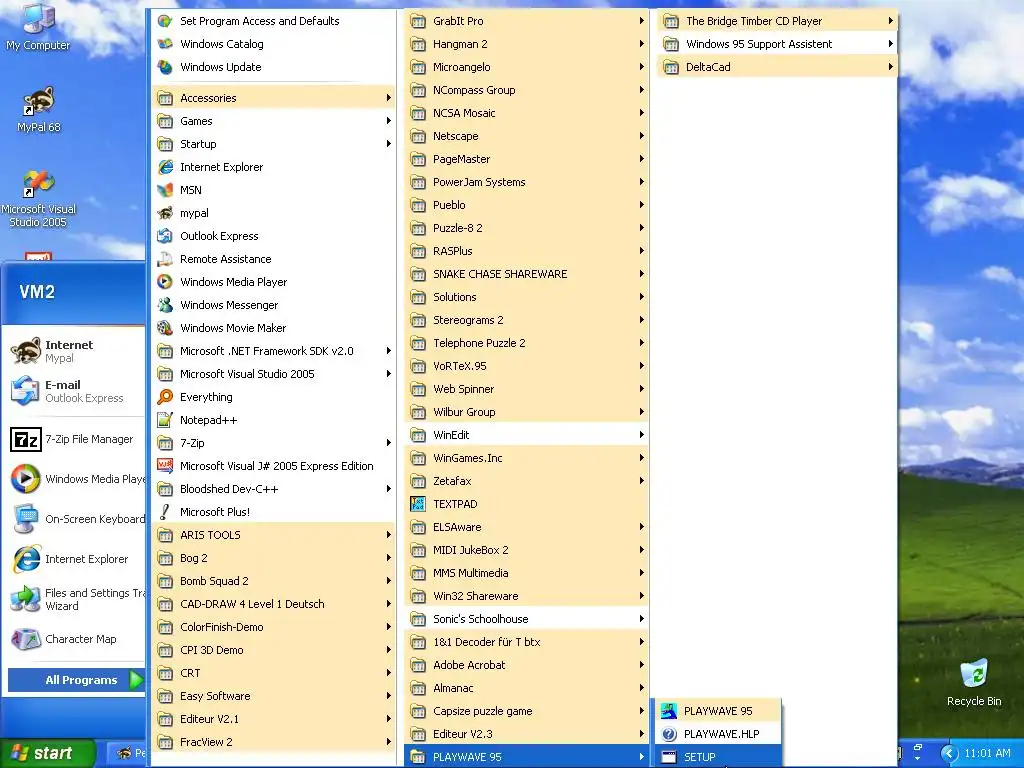Run PLAYWAVE 95 application in submenu
1024x768 pixels.
coord(717,711)
